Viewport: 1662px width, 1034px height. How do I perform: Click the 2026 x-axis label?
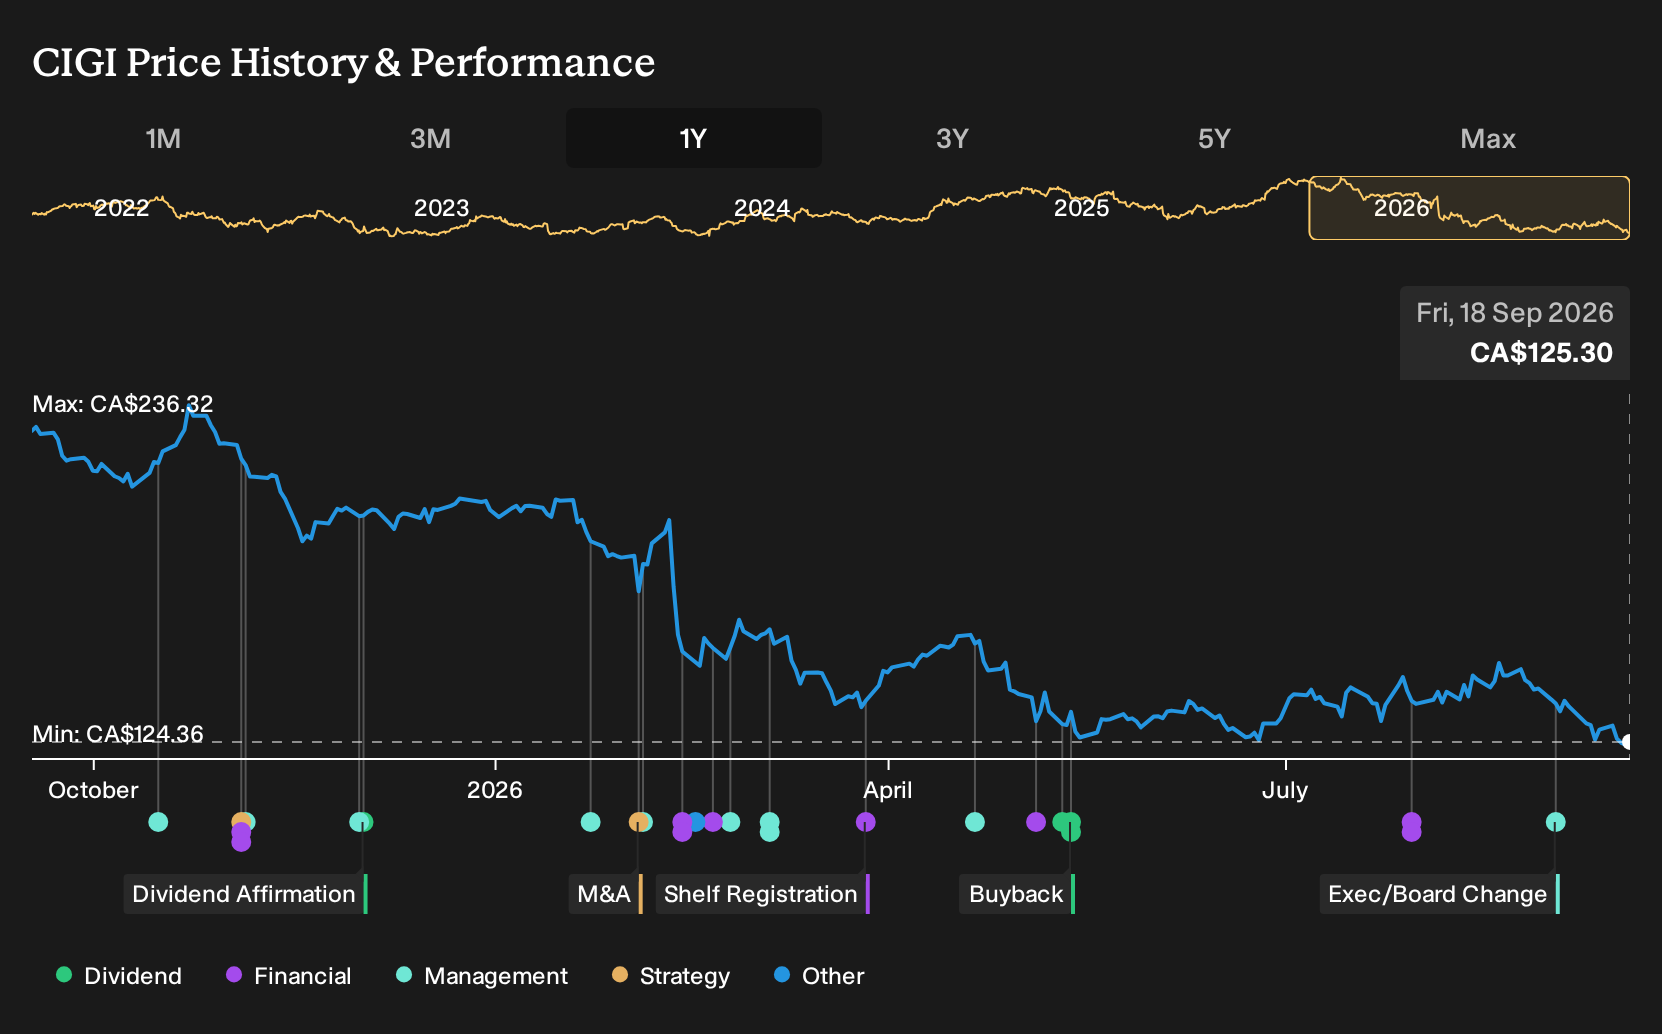pos(495,790)
